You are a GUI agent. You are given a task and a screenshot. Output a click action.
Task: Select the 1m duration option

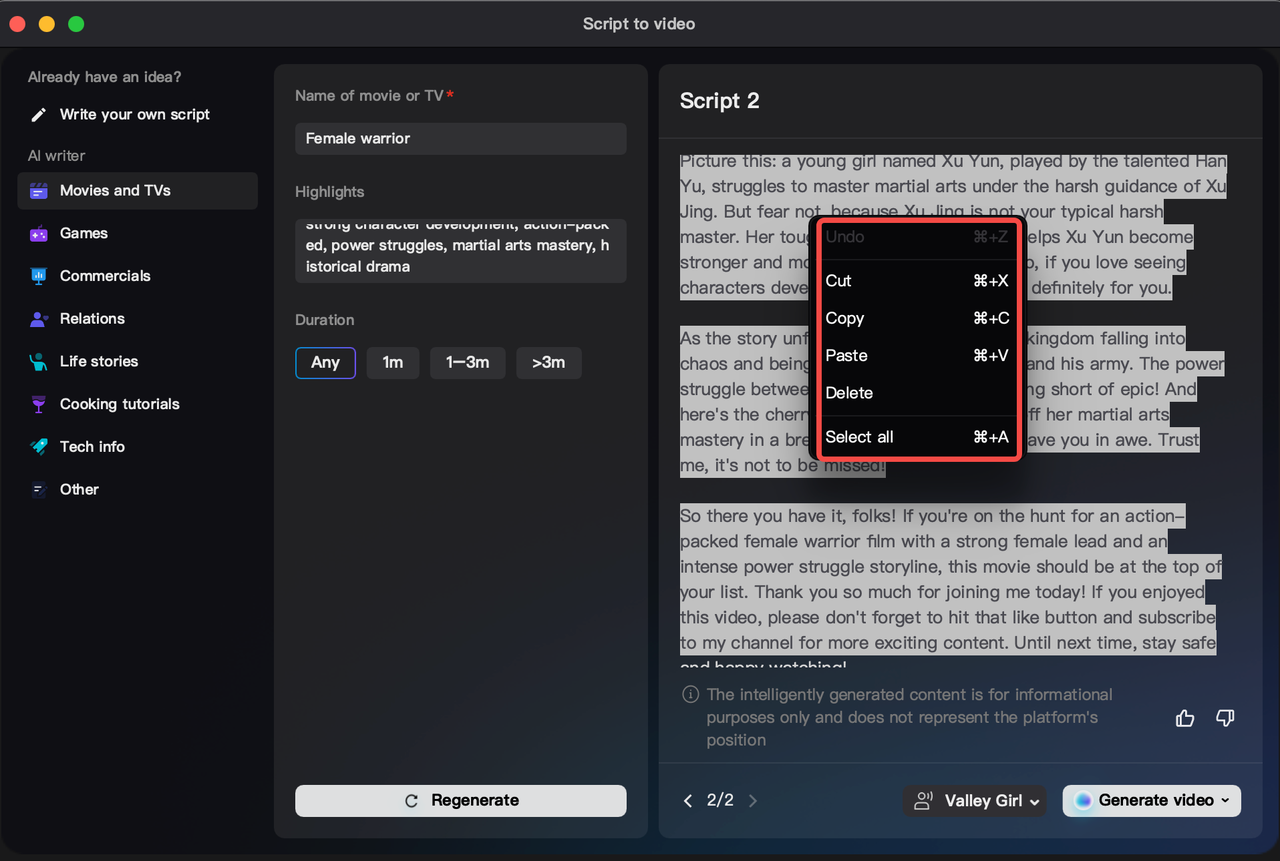point(392,363)
